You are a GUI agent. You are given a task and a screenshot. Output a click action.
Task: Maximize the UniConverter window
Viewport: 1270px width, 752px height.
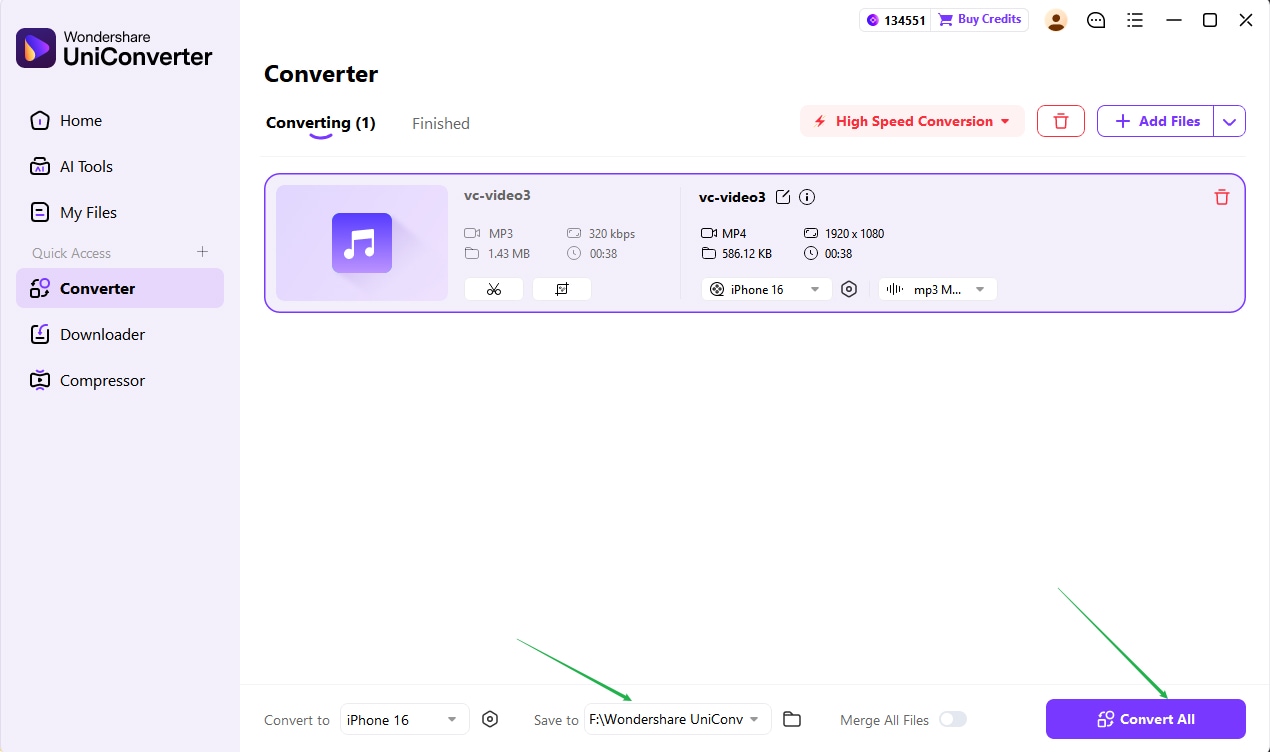click(x=1210, y=20)
